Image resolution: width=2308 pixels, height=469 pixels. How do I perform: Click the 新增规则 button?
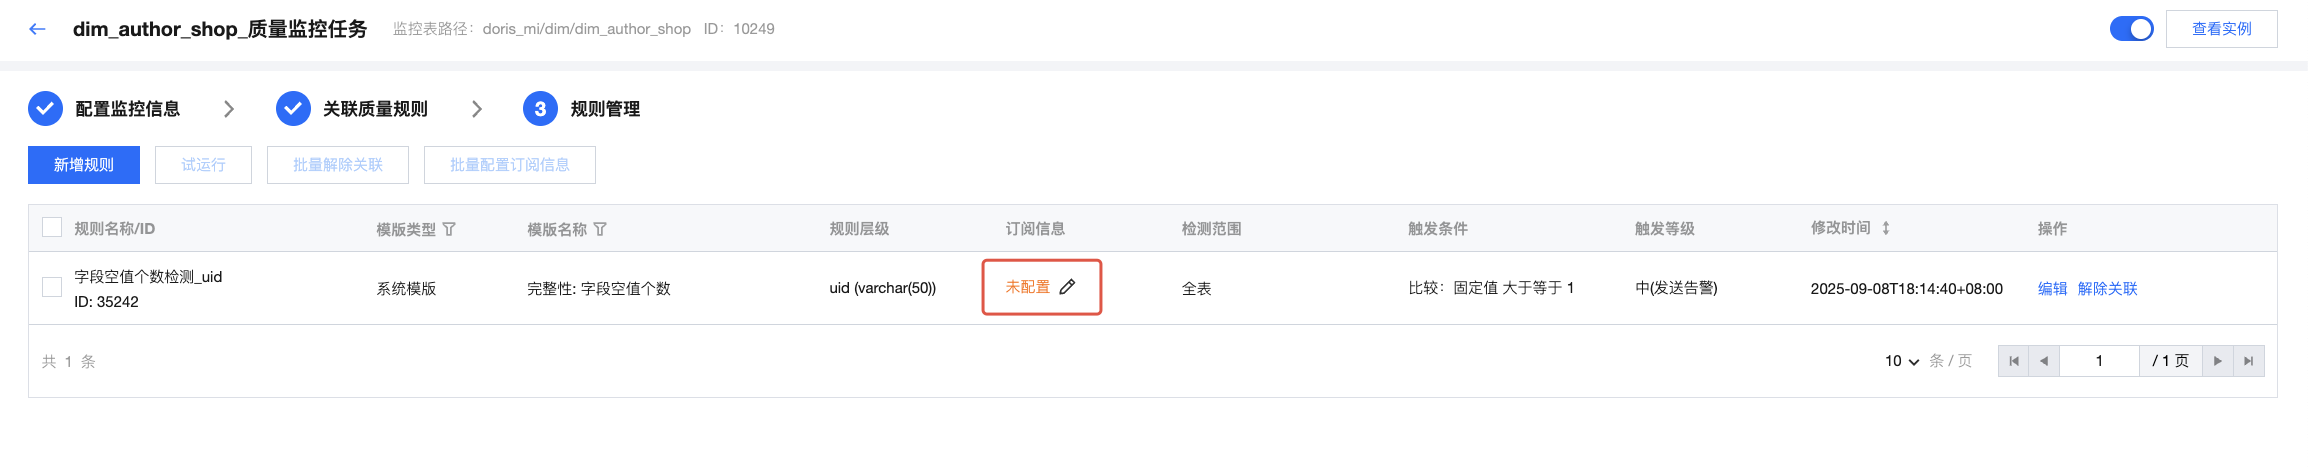(84, 165)
